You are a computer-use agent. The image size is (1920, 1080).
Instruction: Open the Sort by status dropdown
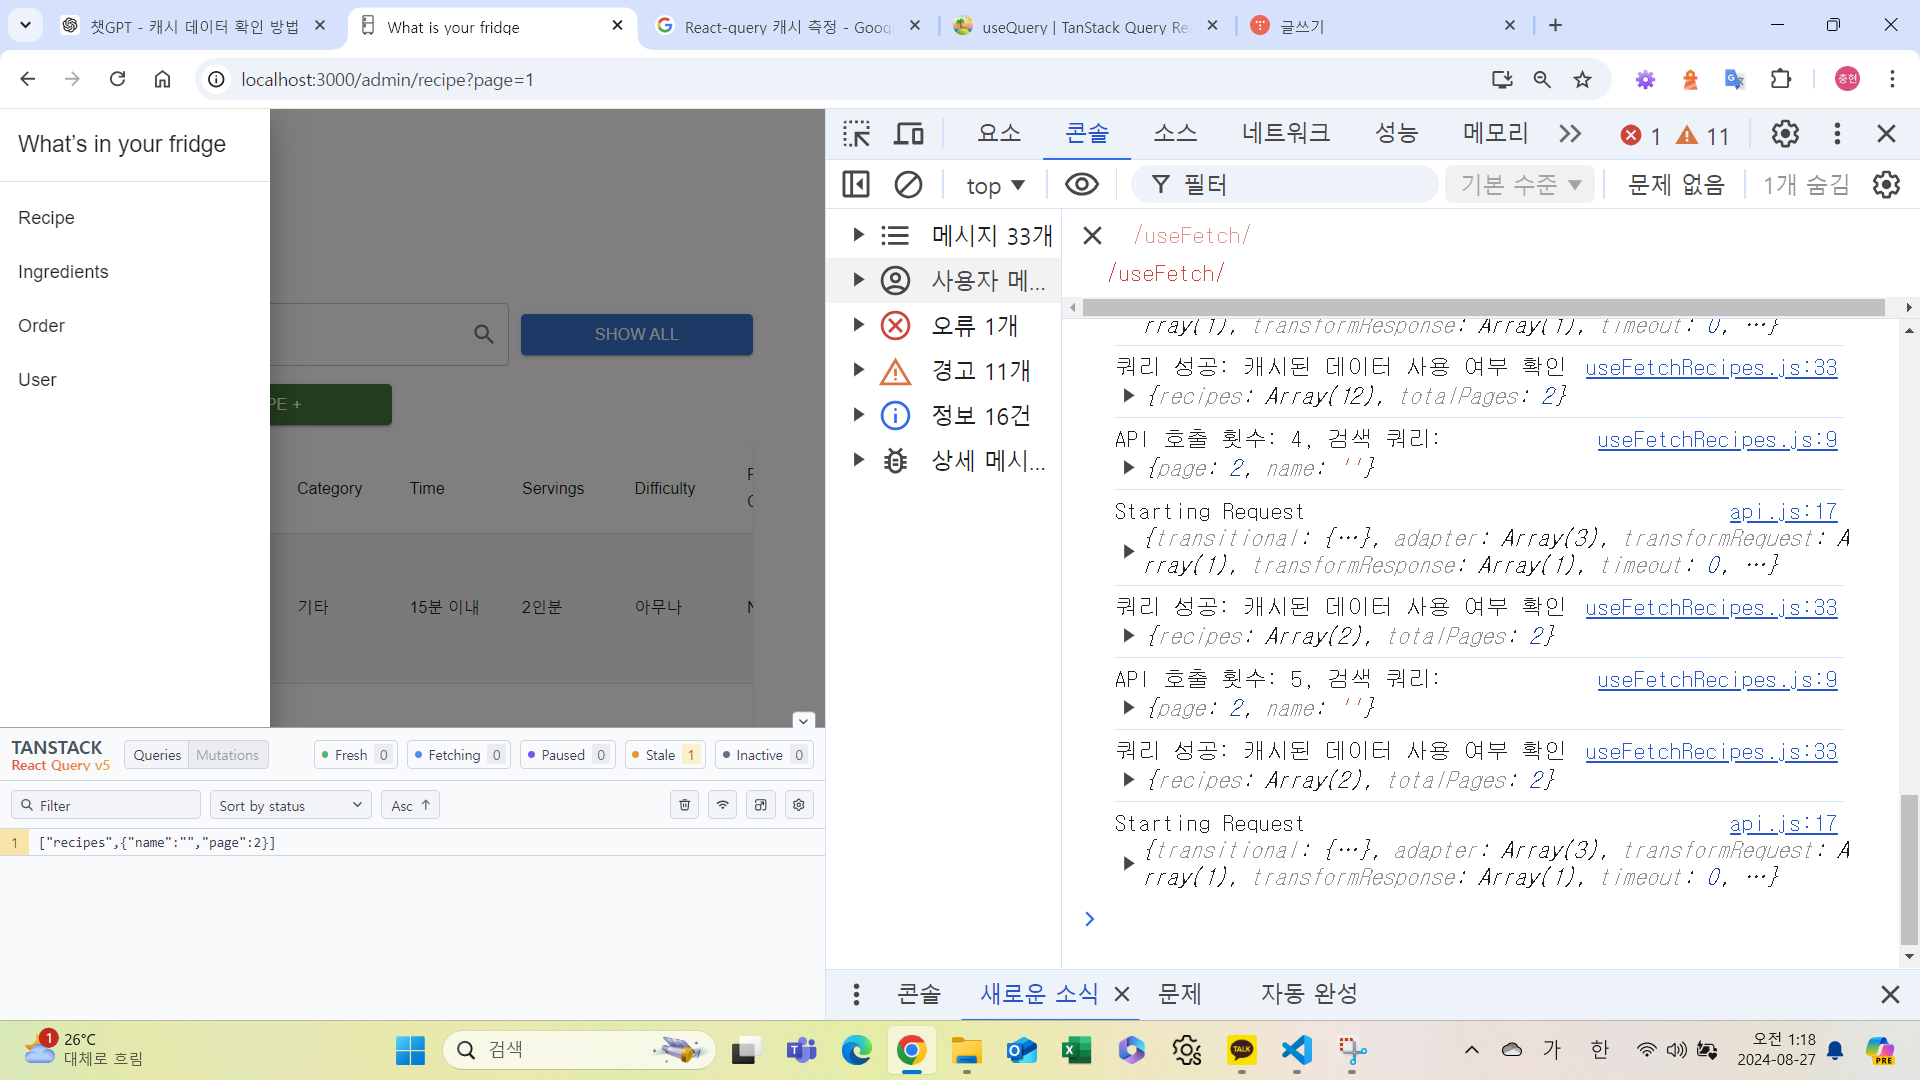pyautogui.click(x=290, y=805)
